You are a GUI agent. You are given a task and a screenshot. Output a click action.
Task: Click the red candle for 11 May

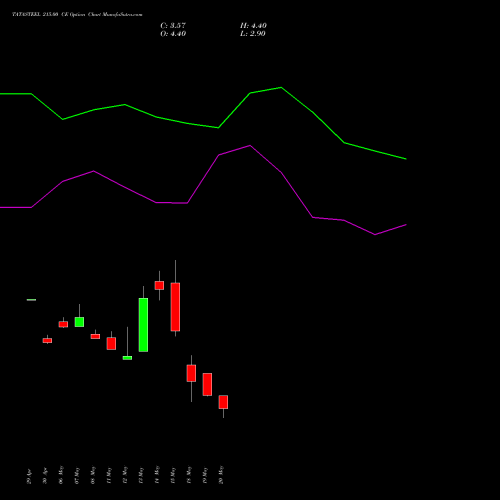(x=111, y=344)
